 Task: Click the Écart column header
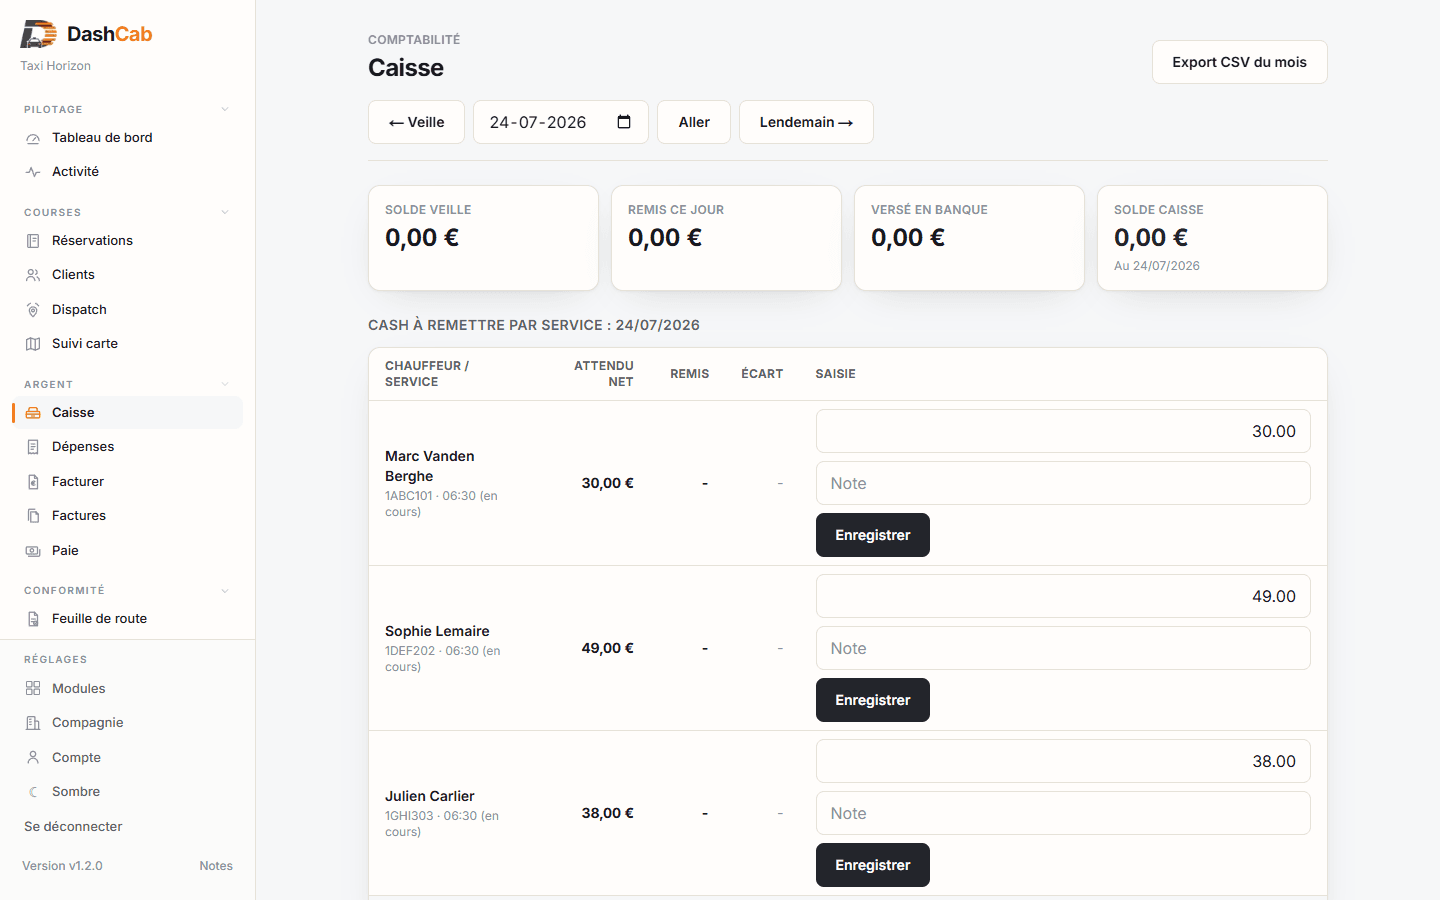click(762, 374)
